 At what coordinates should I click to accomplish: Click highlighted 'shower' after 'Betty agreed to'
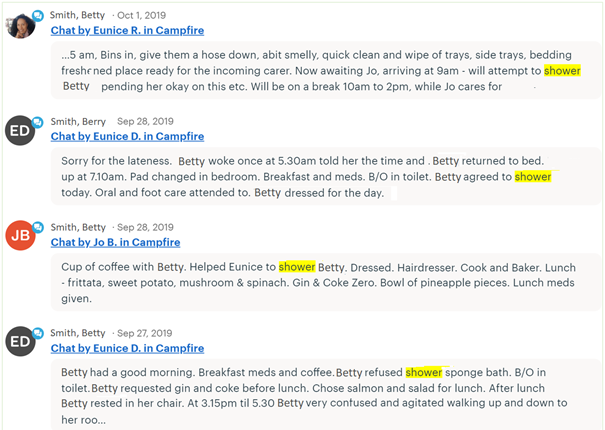[533, 176]
